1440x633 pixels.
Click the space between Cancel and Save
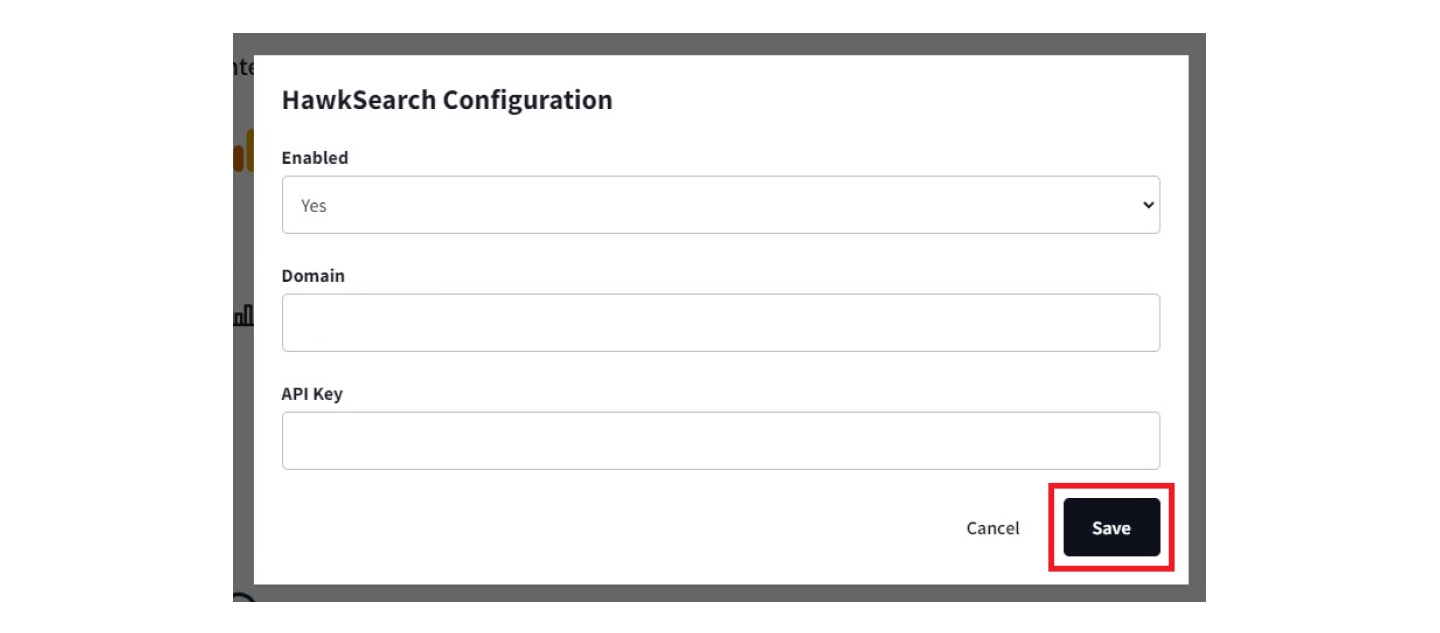click(x=1040, y=529)
